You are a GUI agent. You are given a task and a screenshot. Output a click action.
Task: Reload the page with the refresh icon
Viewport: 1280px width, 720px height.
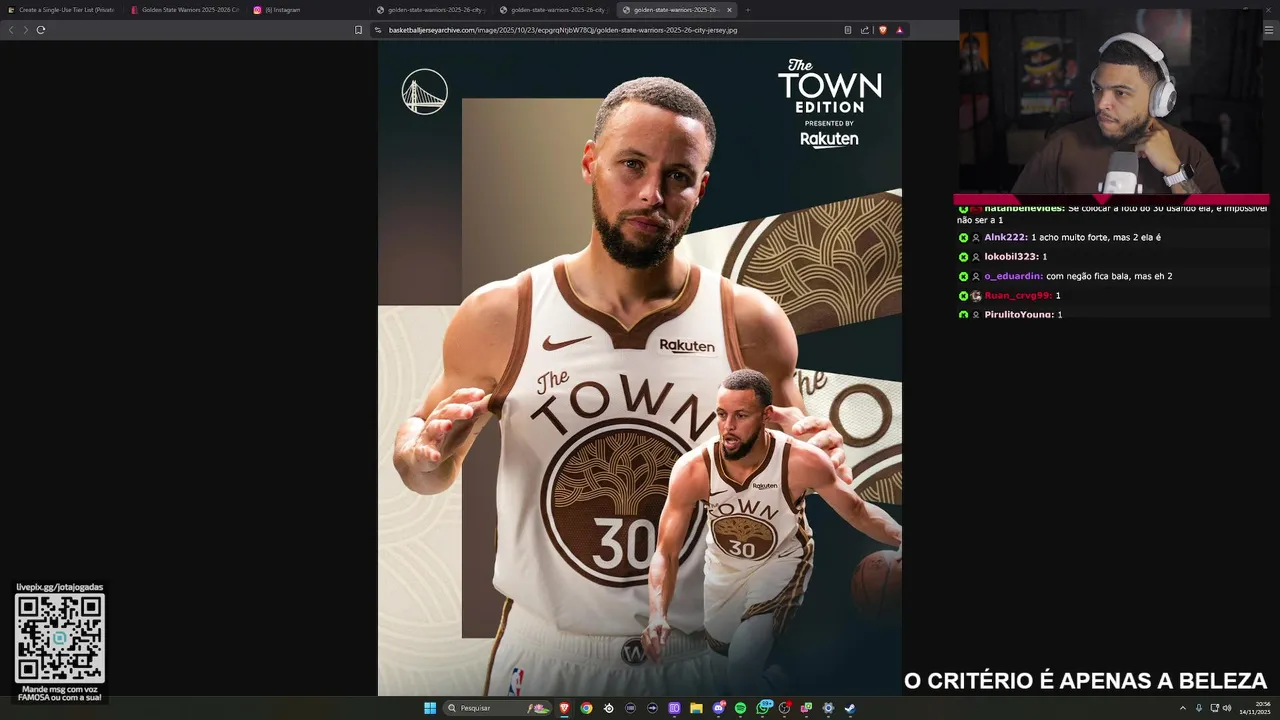41,30
